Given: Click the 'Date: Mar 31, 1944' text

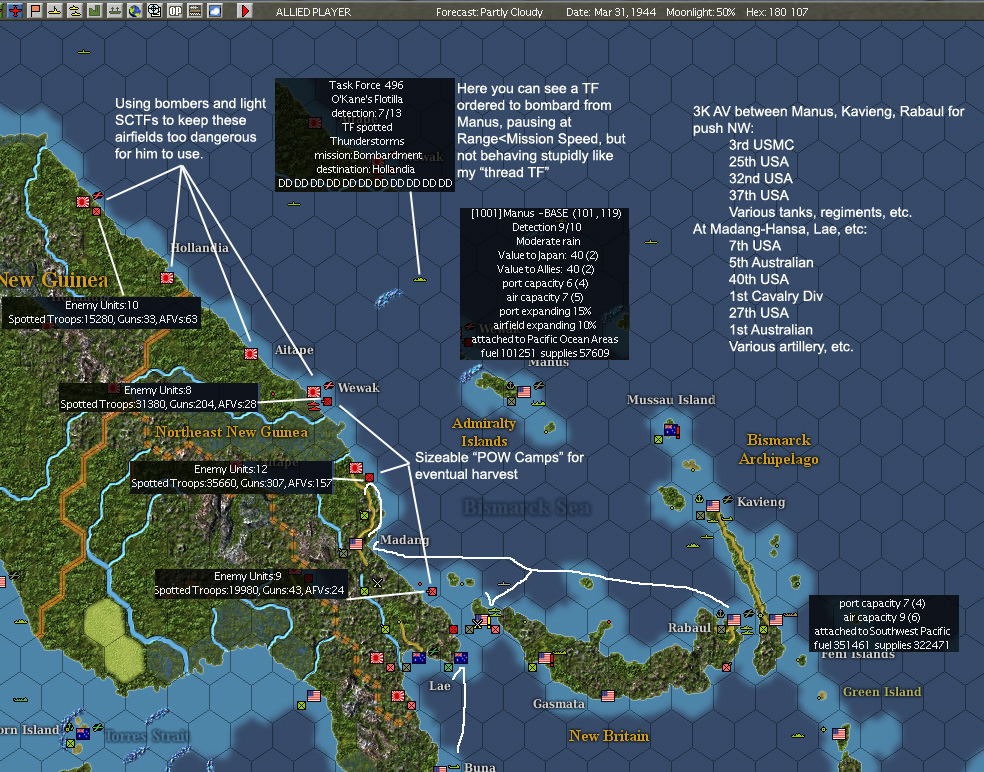Looking at the screenshot, I should click(x=611, y=12).
